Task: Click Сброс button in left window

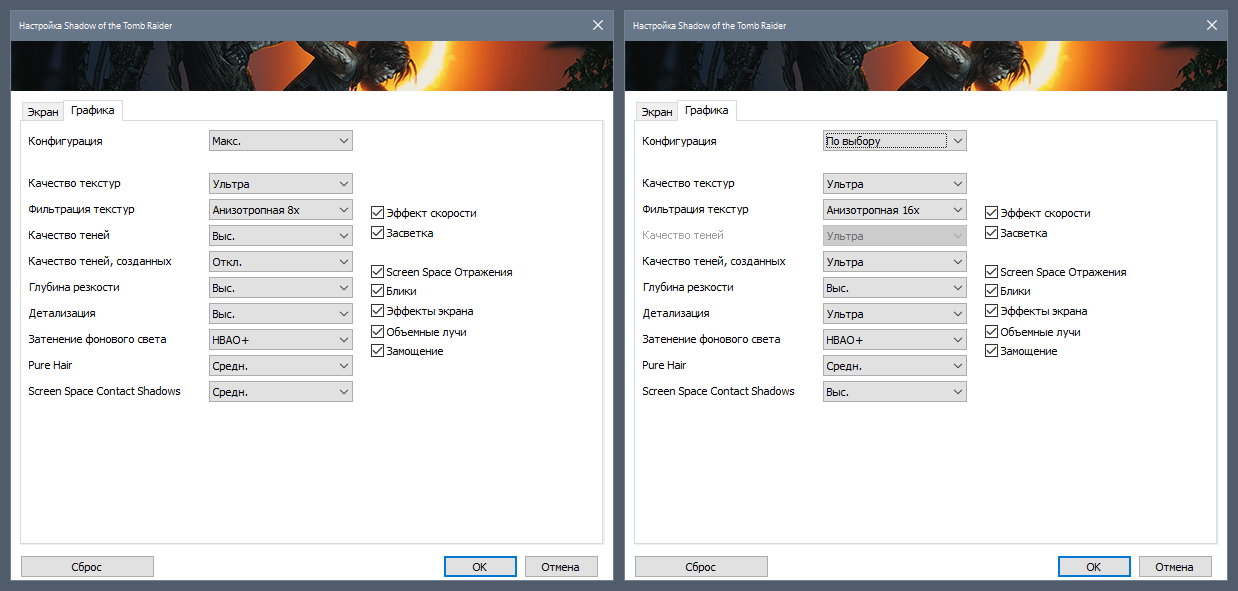Action: [x=87, y=567]
